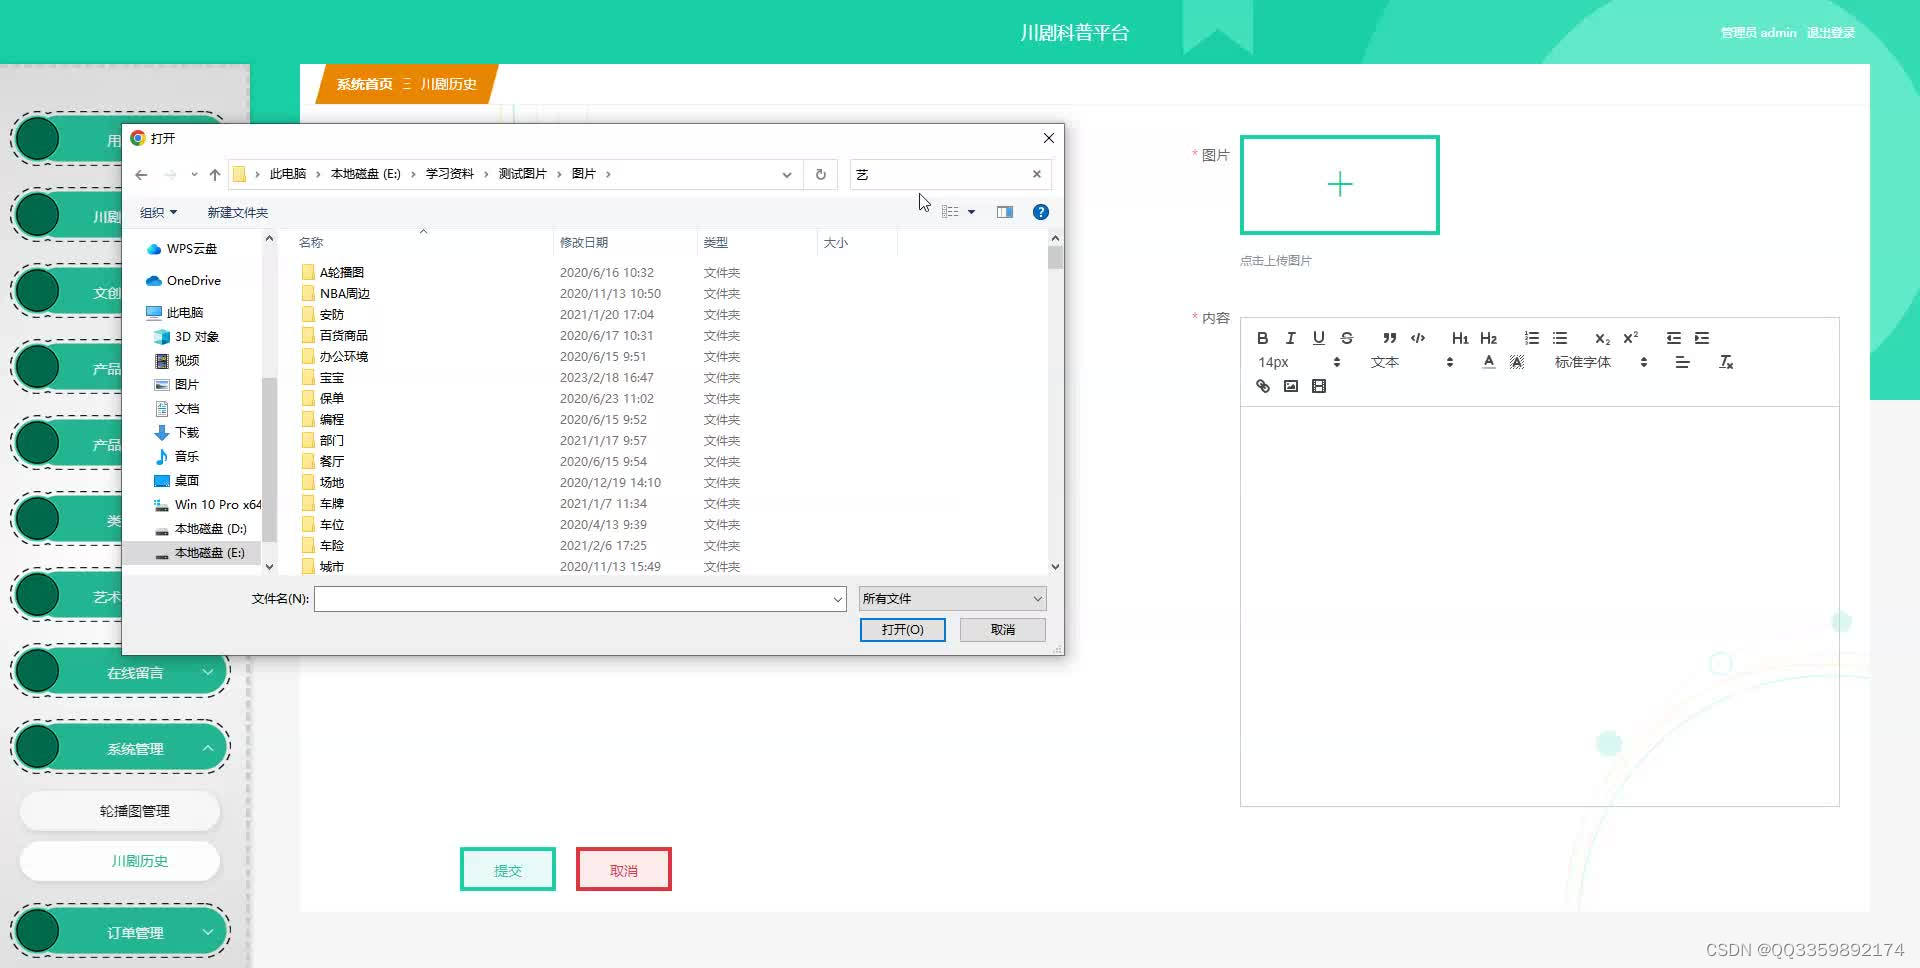The height and width of the screenshot is (968, 1920).
Task: Toggle strikethrough formatting in editor
Action: coord(1346,338)
